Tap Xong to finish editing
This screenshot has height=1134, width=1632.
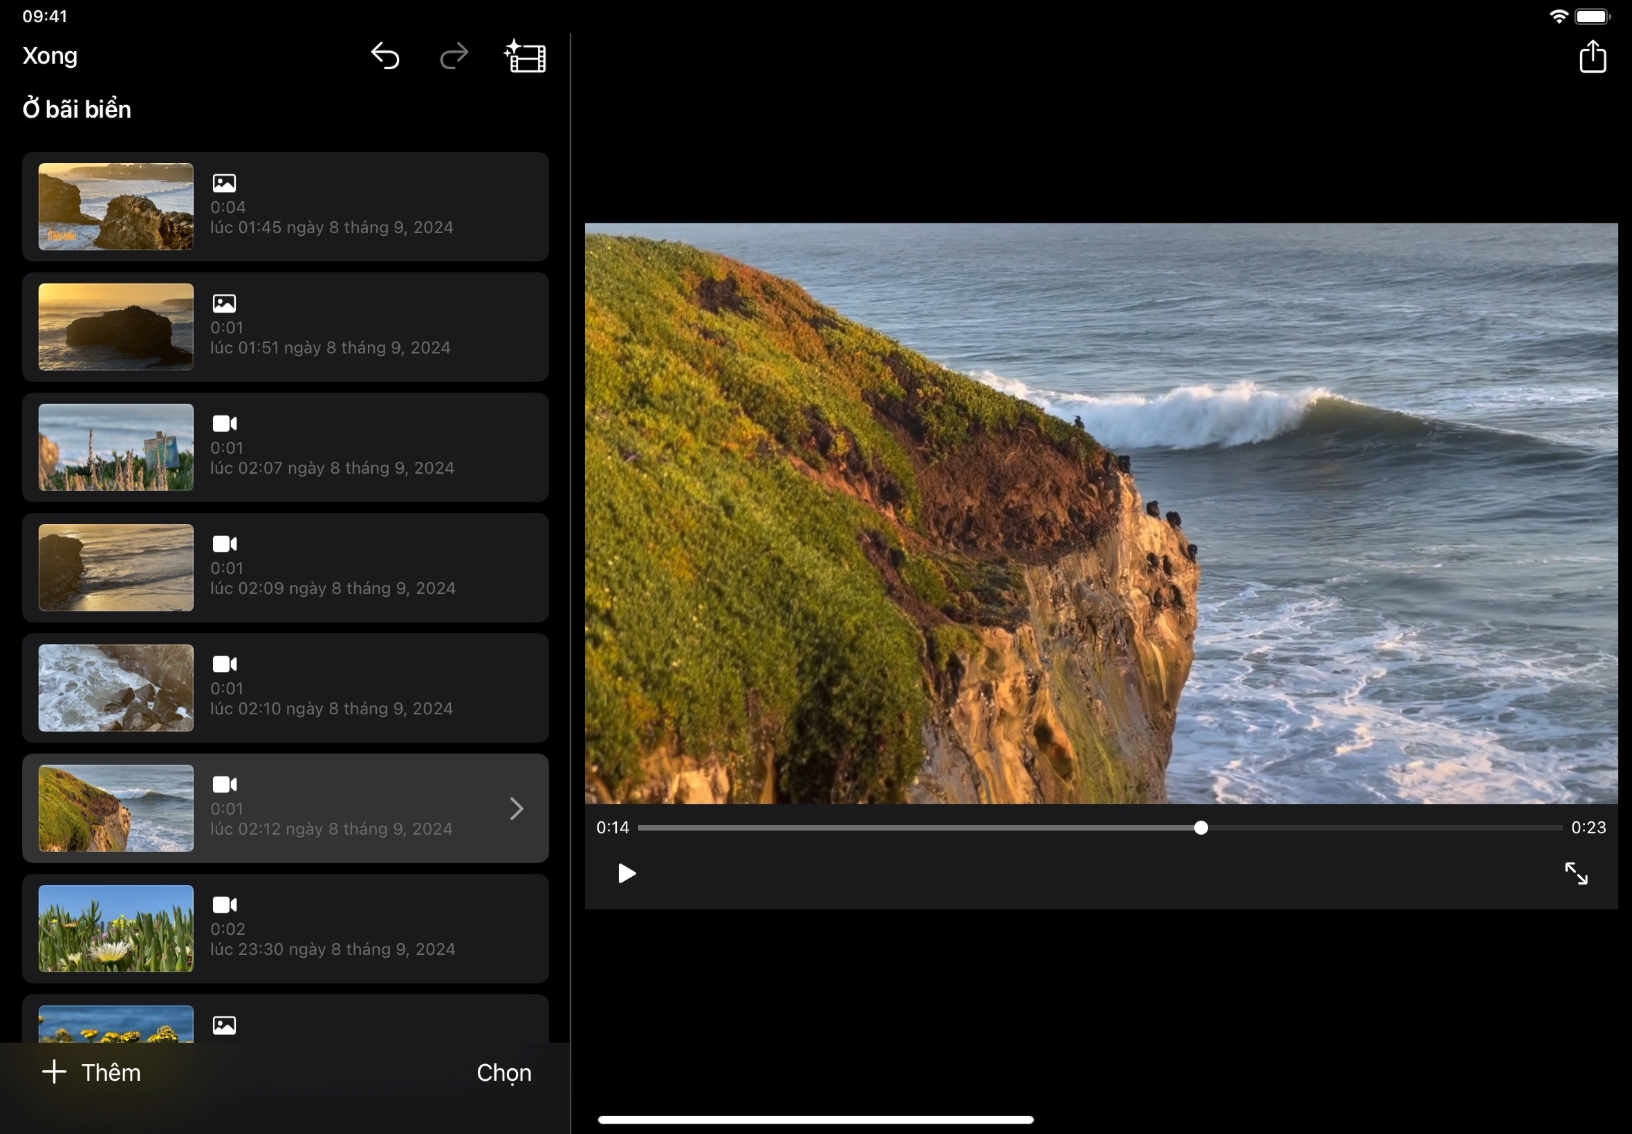tap(50, 56)
